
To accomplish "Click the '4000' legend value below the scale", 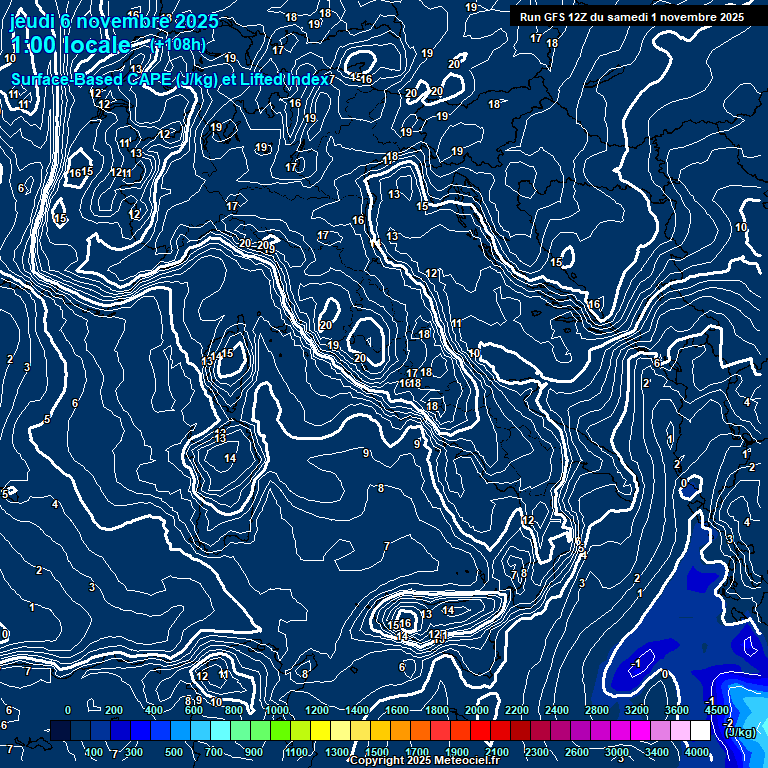I will point(697,752).
